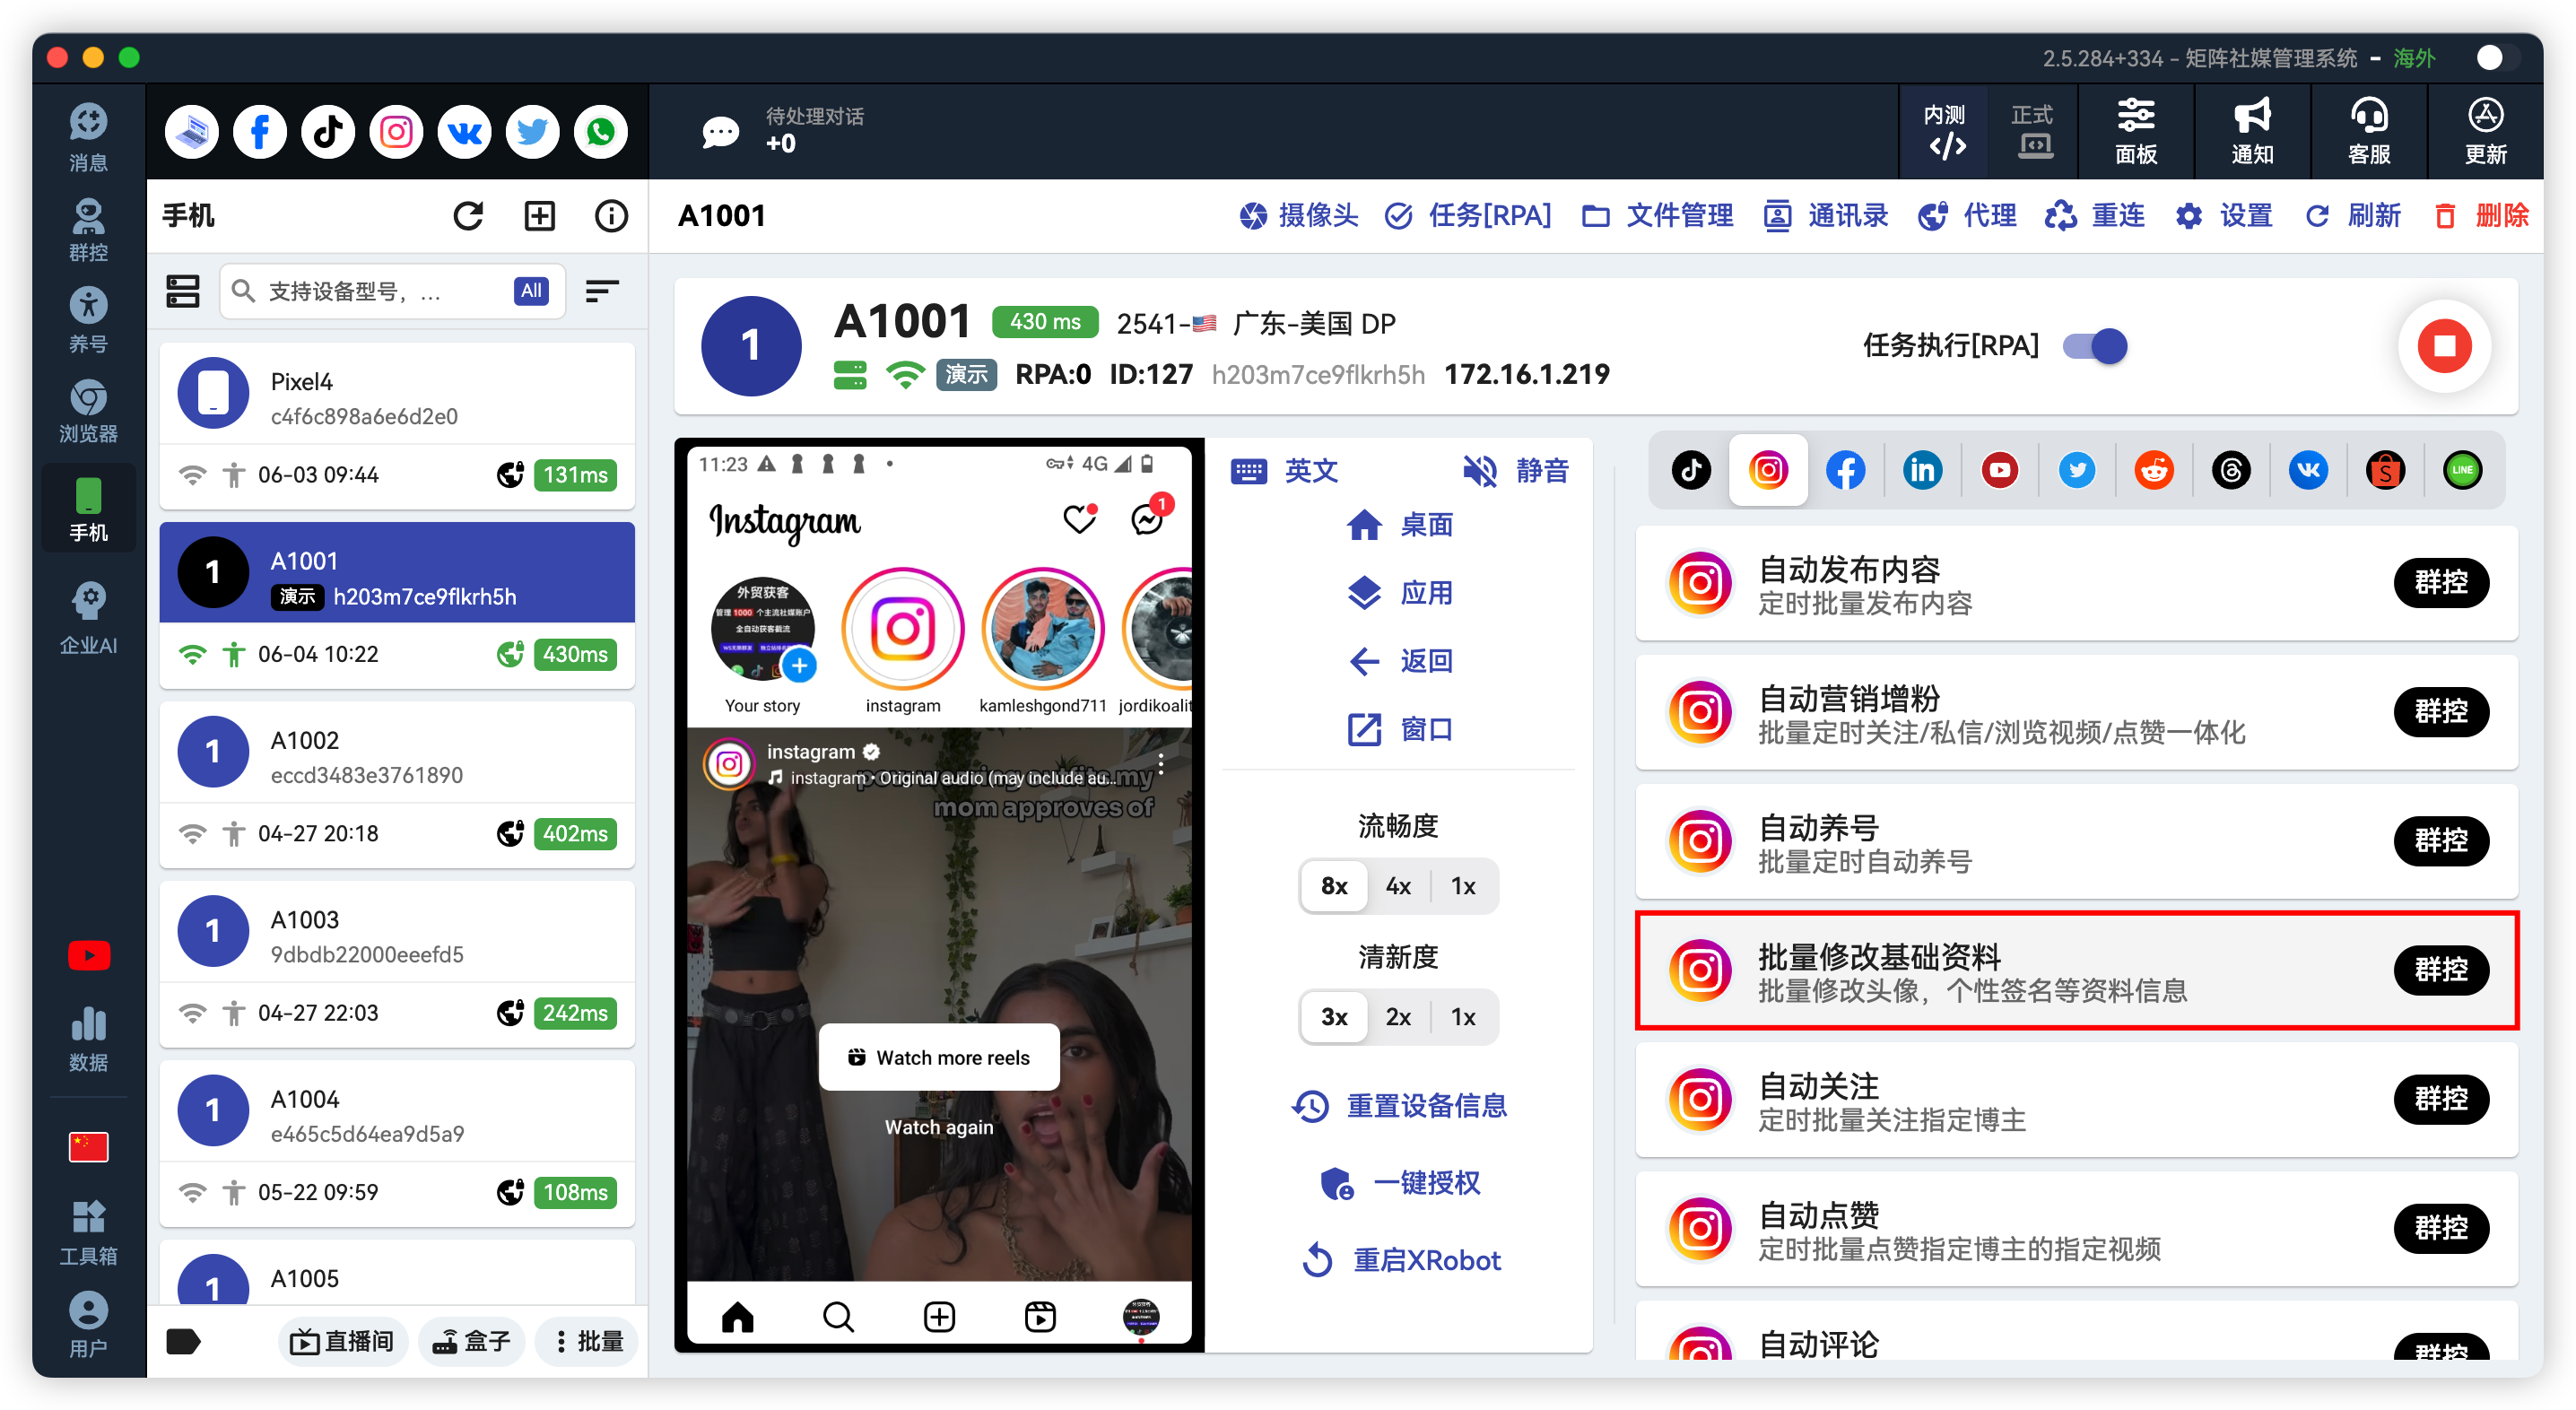Open the 群控 group control sidebar item
This screenshot has height=1410, width=2576.
point(88,229)
